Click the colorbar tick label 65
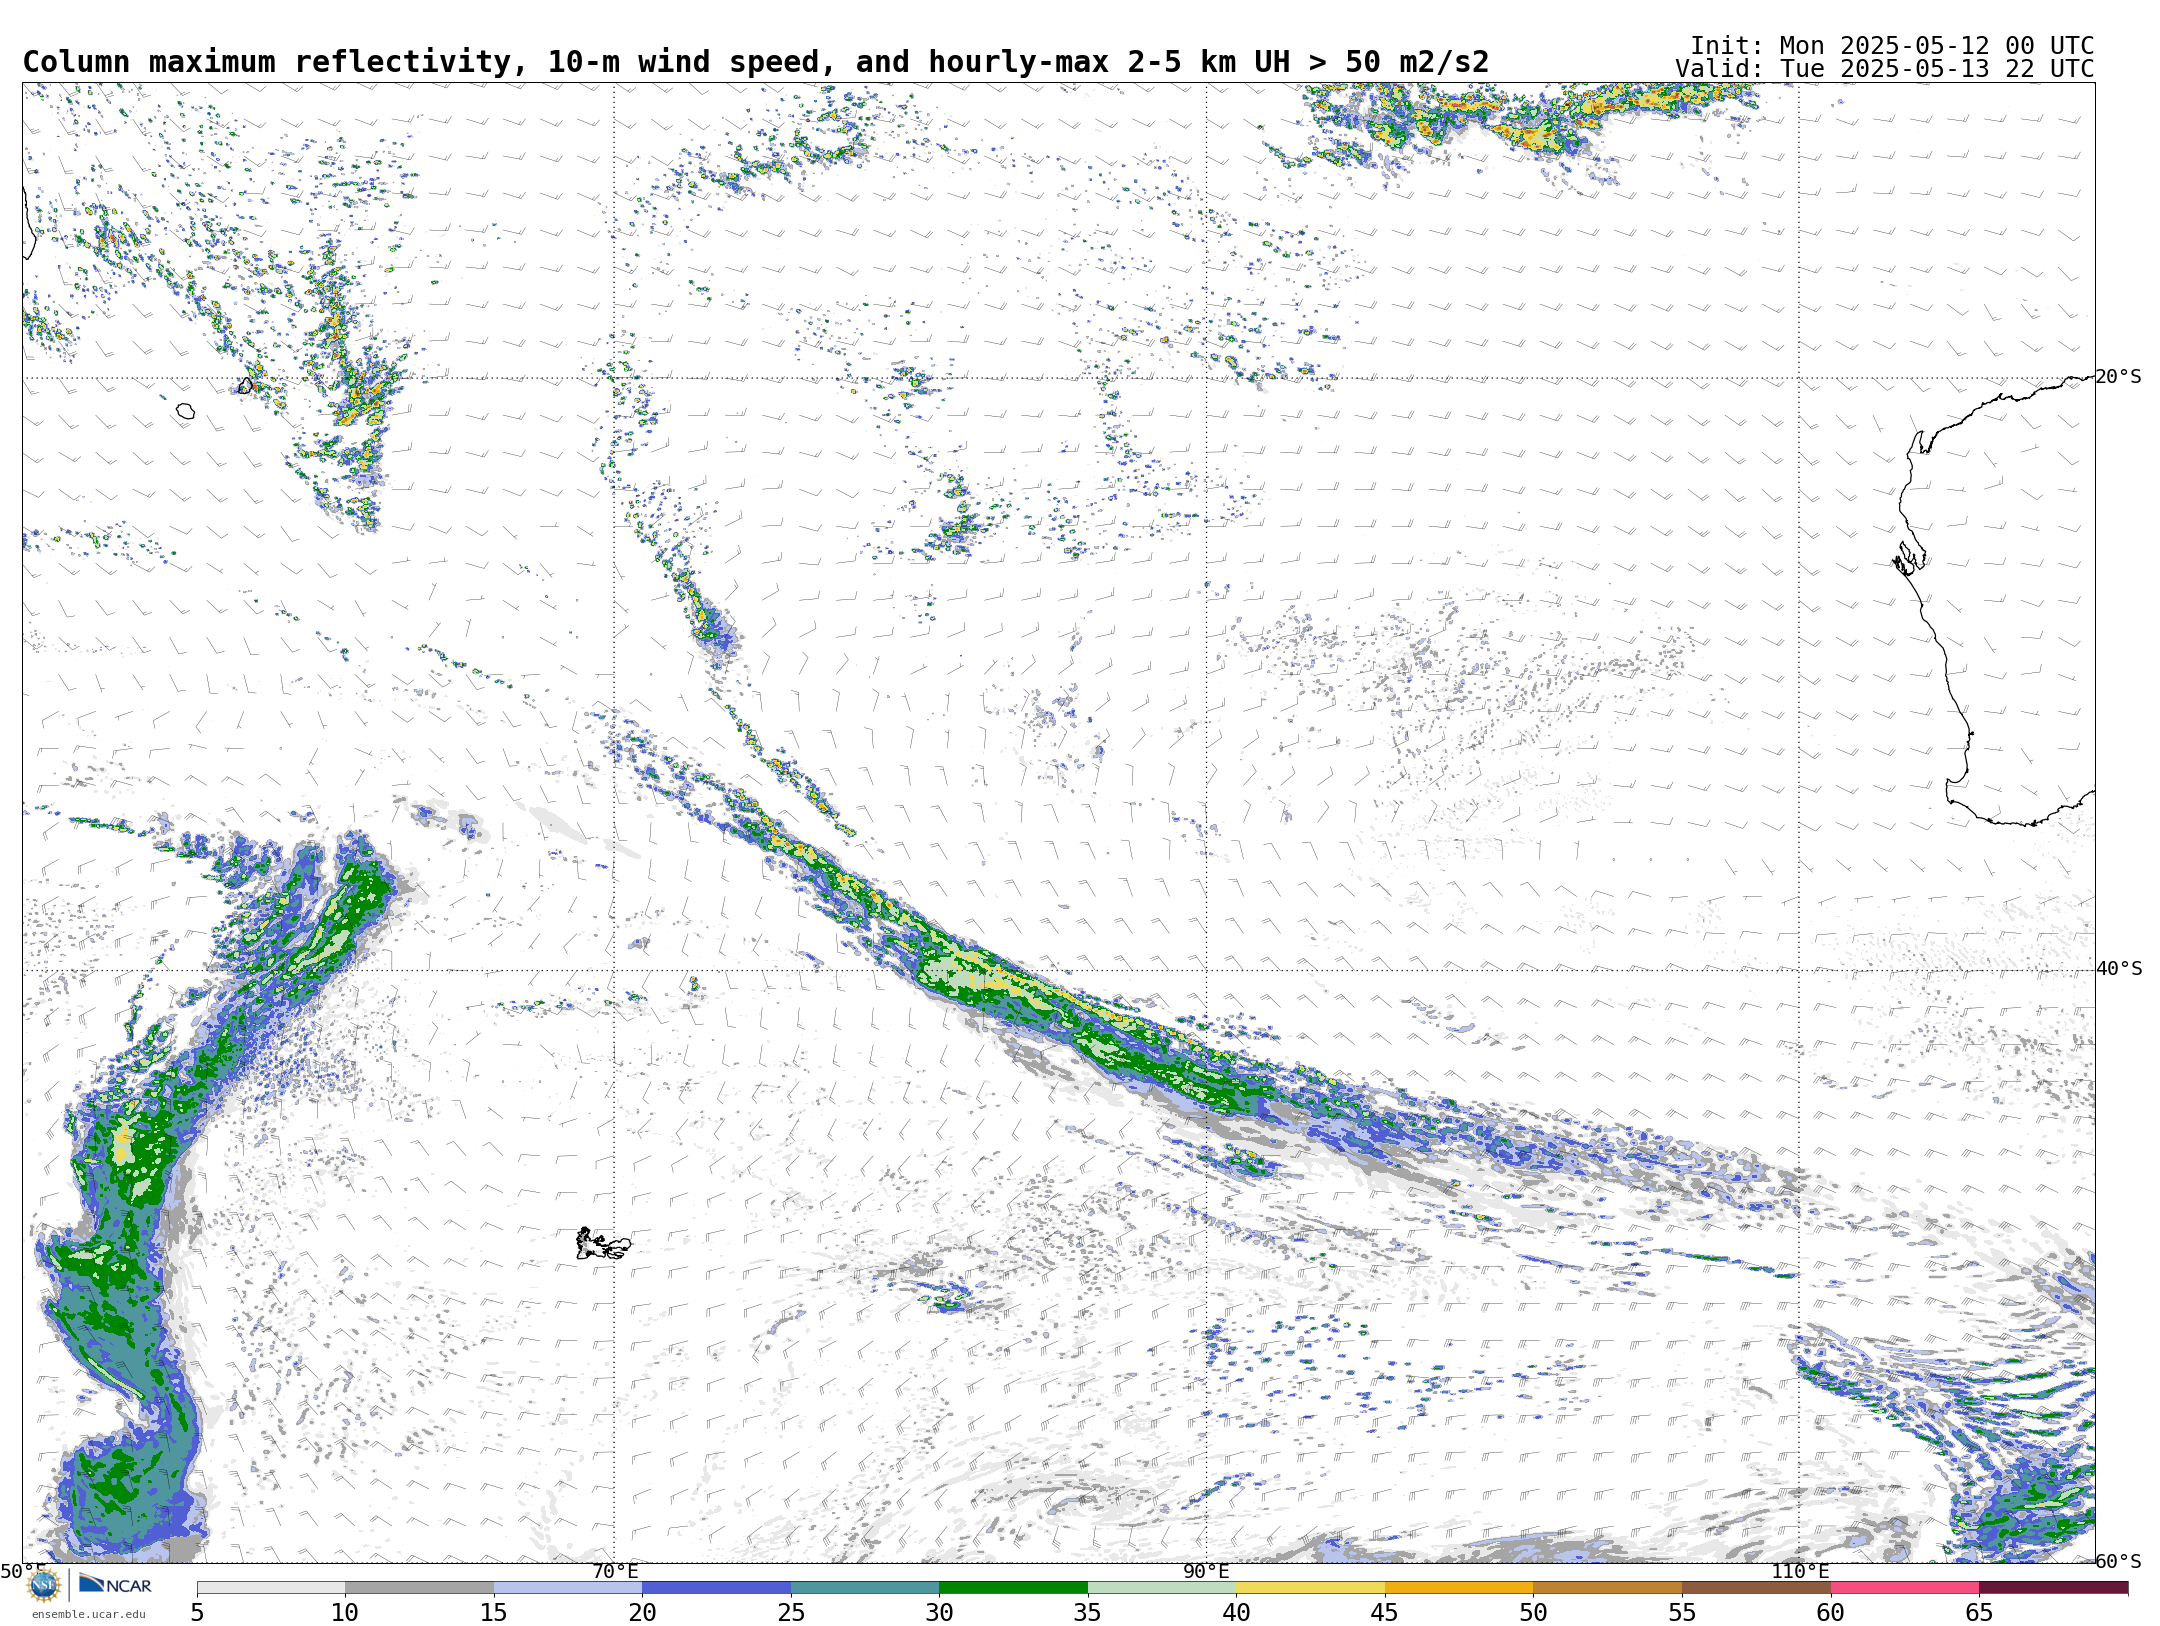The height and width of the screenshot is (1626, 2160). pos(1979,1613)
